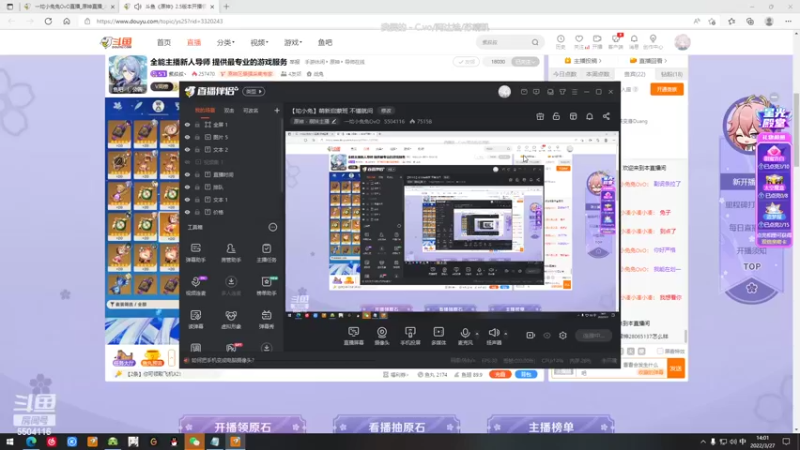This screenshot has height=450, width=800.
Task: Click the microphone icon in companion app
Action: 465,333
